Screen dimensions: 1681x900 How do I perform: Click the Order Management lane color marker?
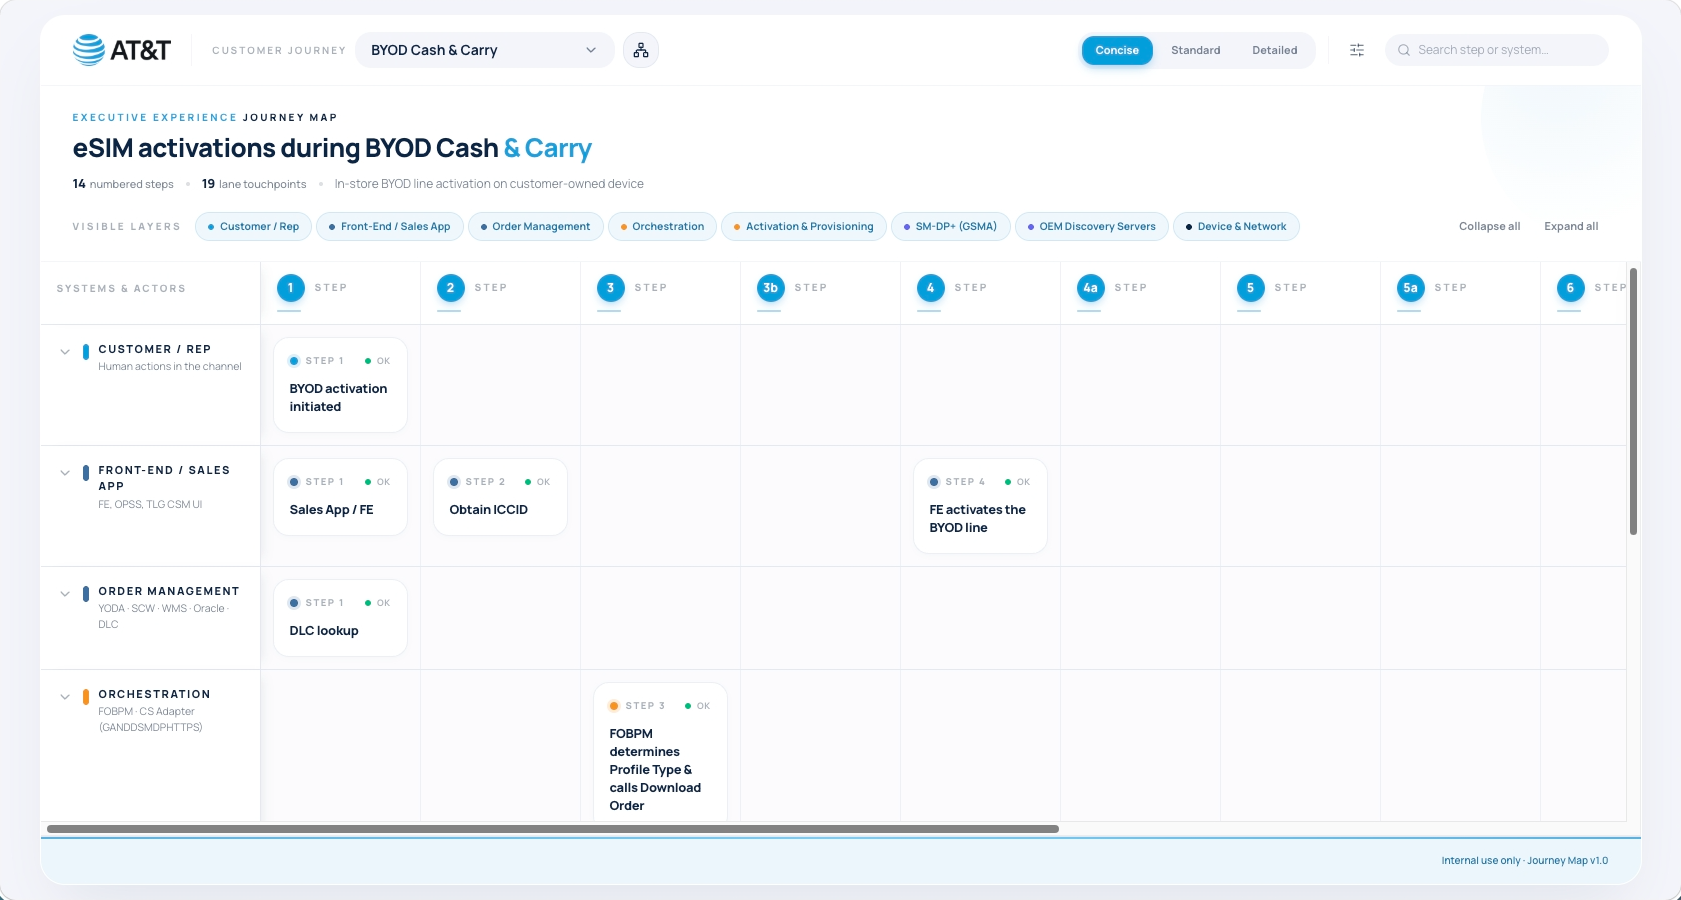(x=86, y=593)
